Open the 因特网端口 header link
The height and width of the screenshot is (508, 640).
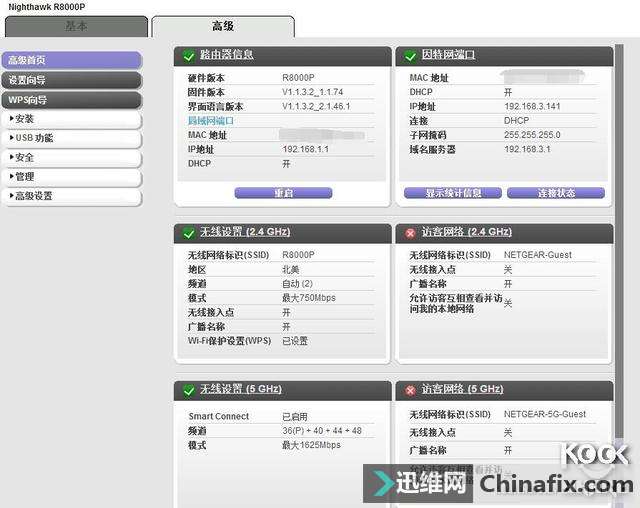[x=448, y=55]
